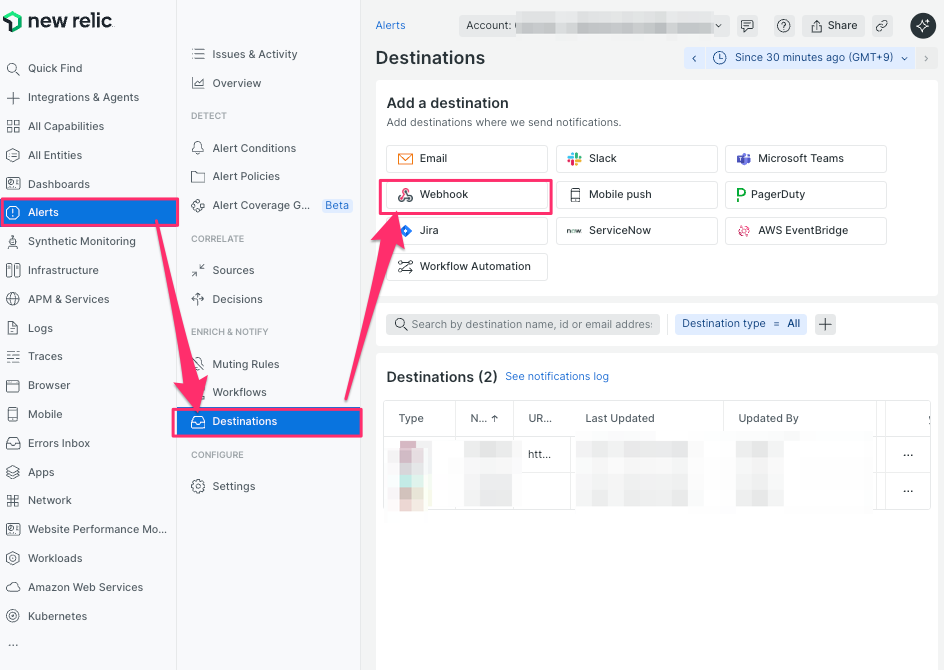Select Alert Conditions in the alerts menu

click(x=254, y=148)
